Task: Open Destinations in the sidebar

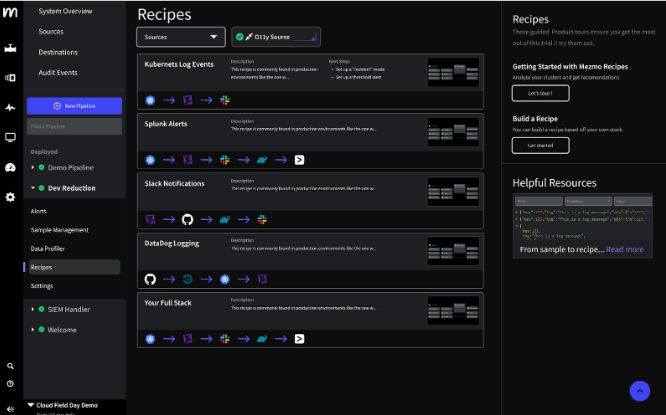Action: [x=58, y=52]
